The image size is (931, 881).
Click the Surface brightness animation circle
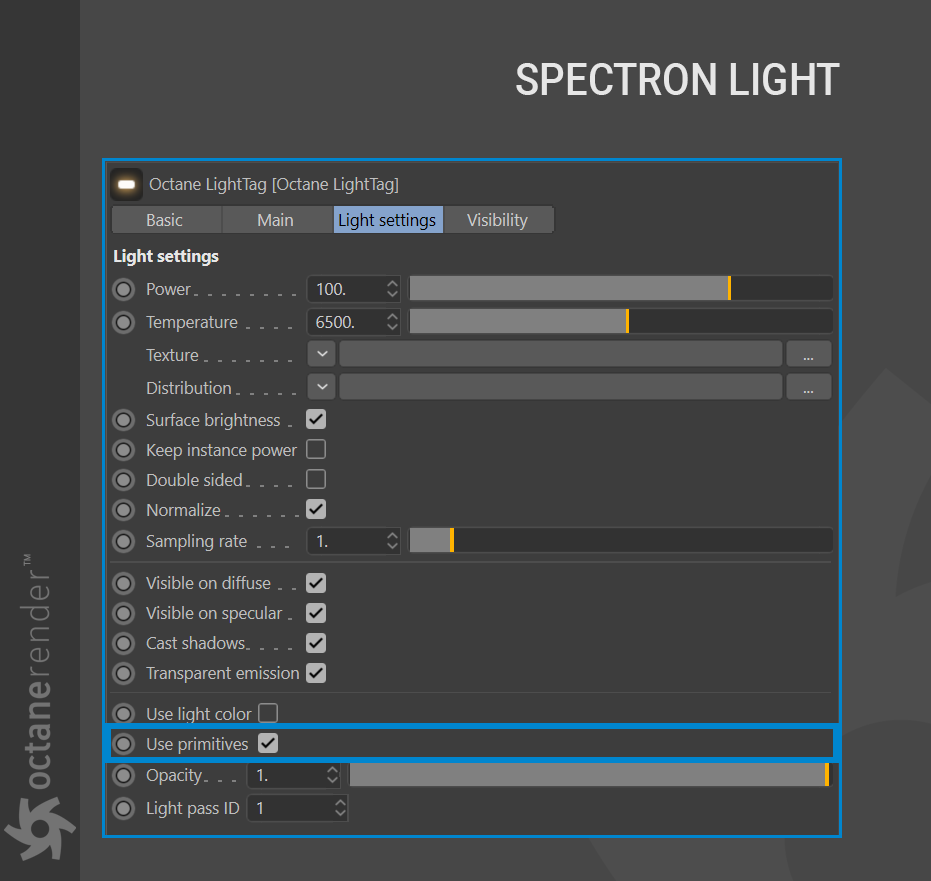pos(124,420)
